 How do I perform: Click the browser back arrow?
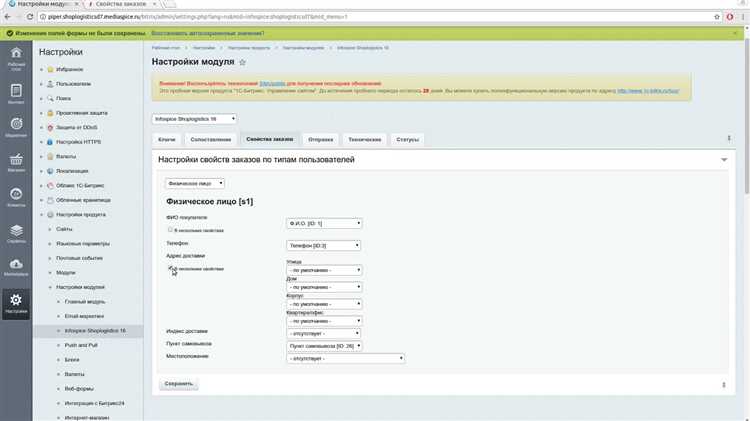pos(7,17)
